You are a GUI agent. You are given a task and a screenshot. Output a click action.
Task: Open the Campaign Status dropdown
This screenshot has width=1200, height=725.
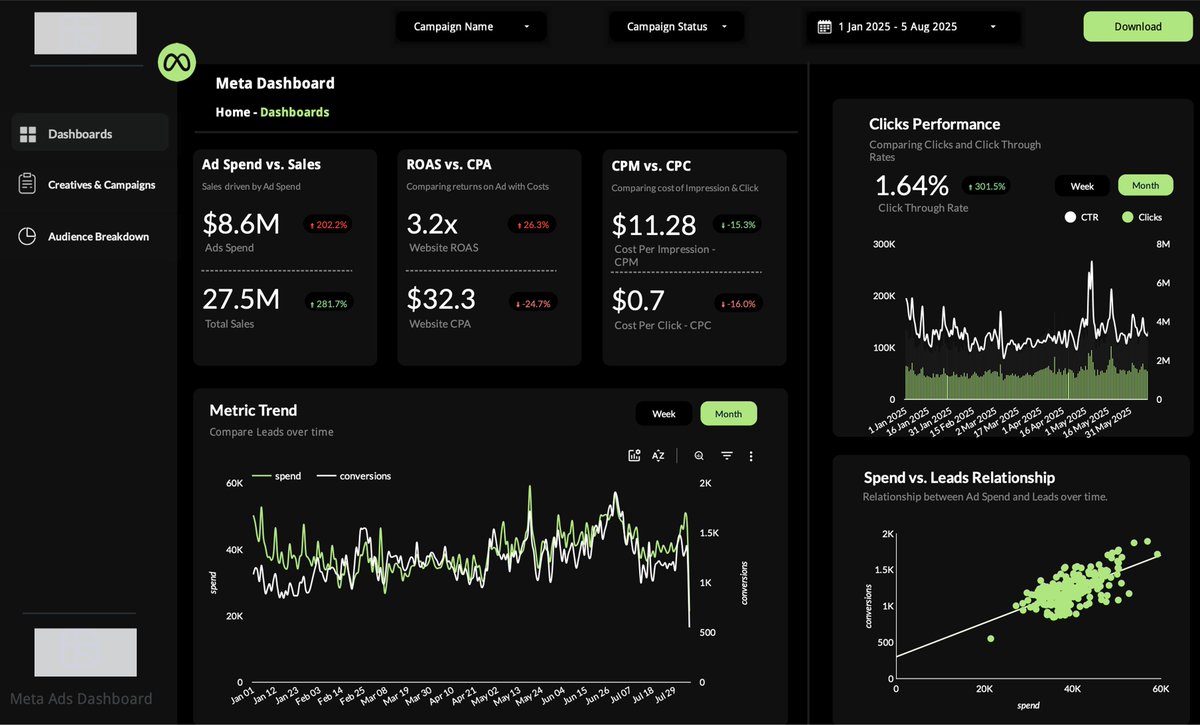676,27
